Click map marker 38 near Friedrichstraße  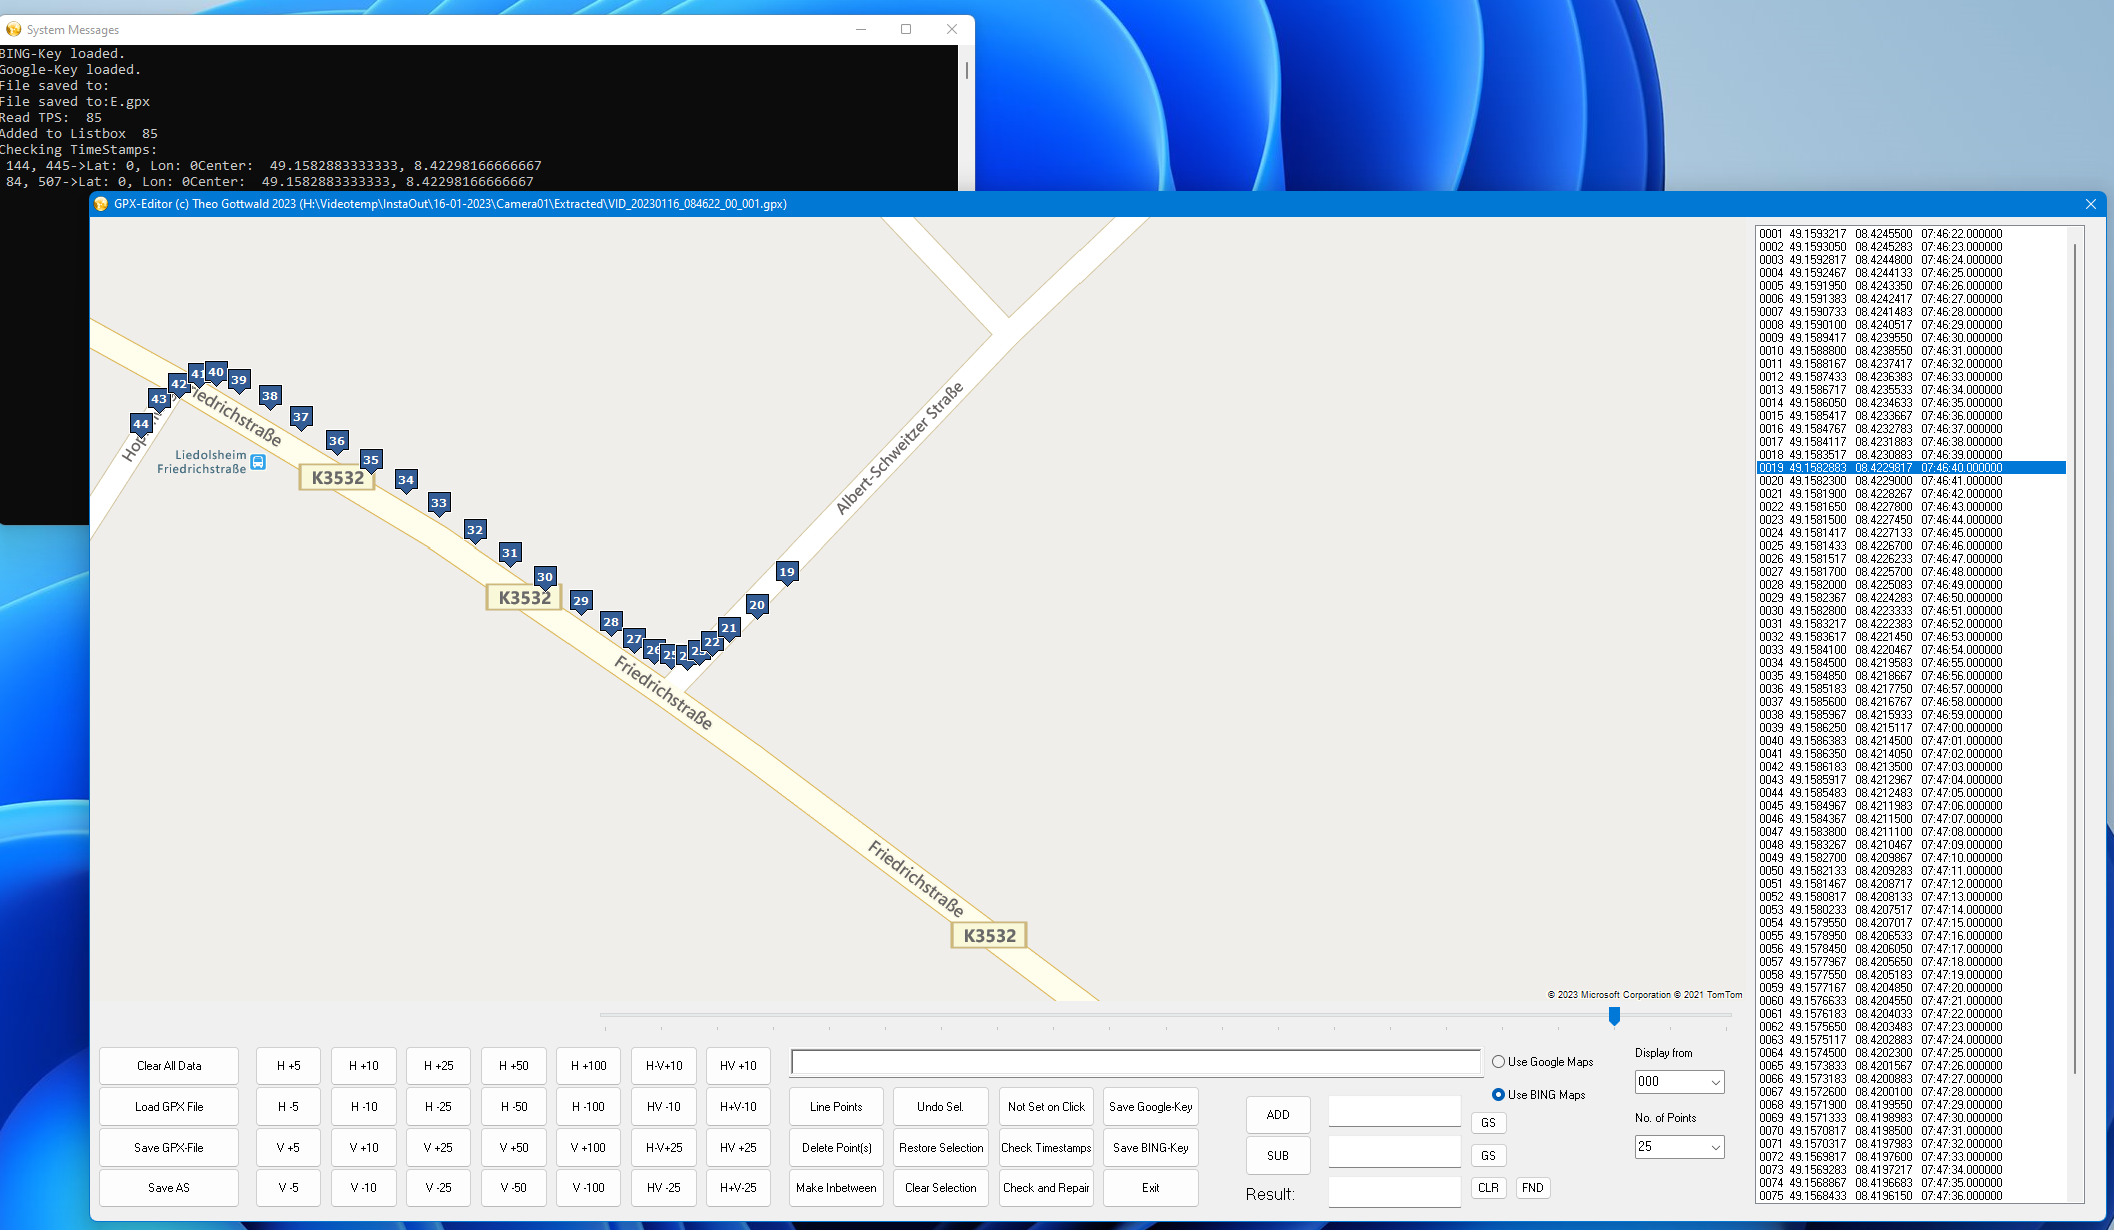coord(269,396)
